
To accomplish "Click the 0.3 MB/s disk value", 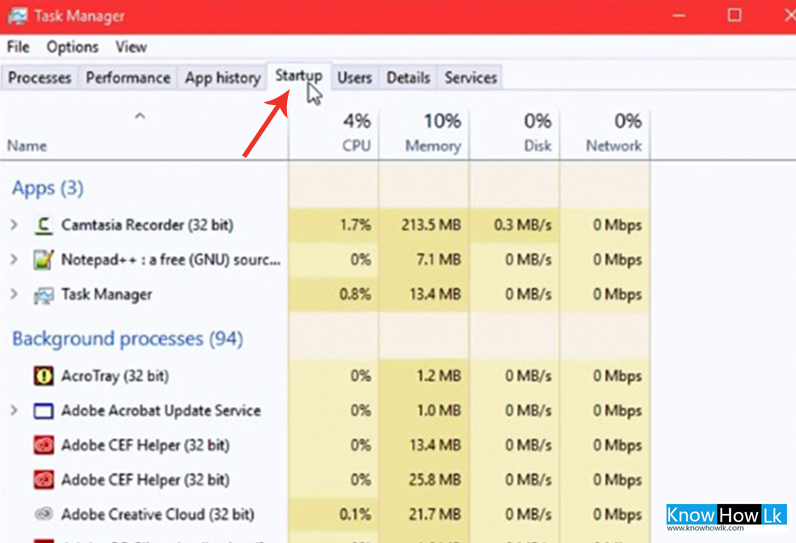I will click(x=522, y=225).
